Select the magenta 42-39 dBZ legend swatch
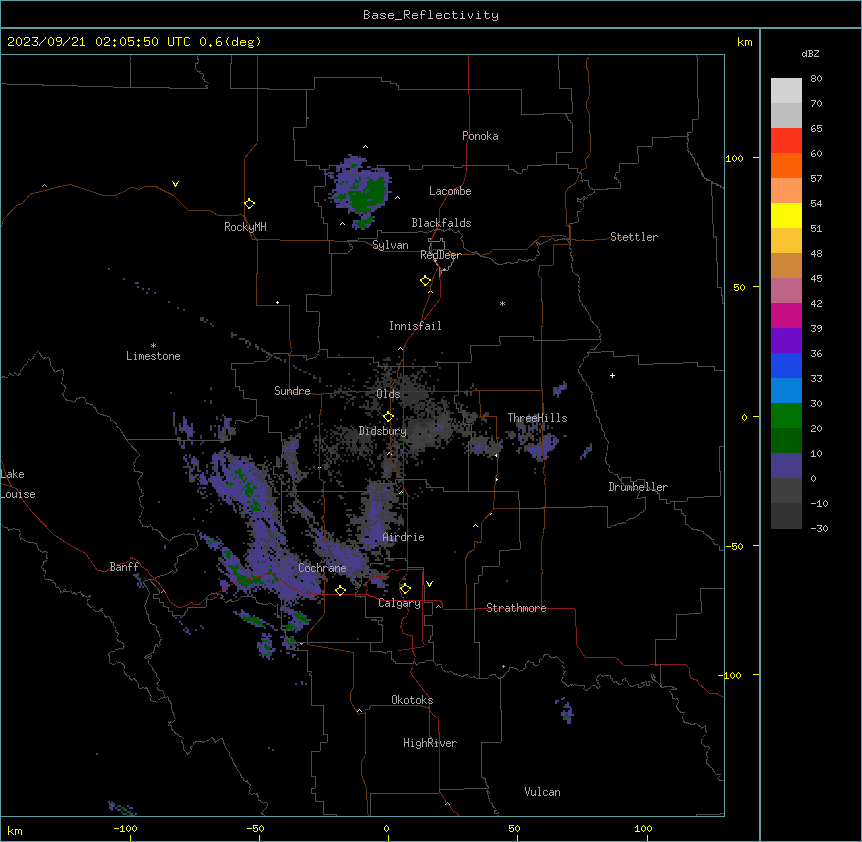 (786, 315)
